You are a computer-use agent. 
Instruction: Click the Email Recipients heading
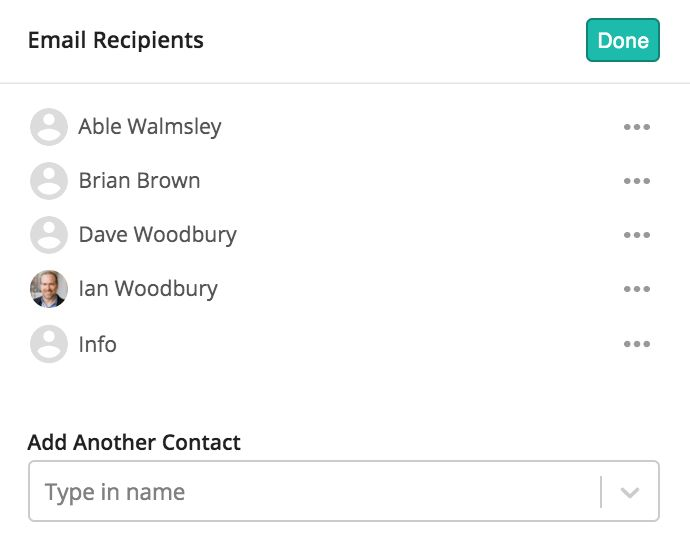[x=116, y=40]
